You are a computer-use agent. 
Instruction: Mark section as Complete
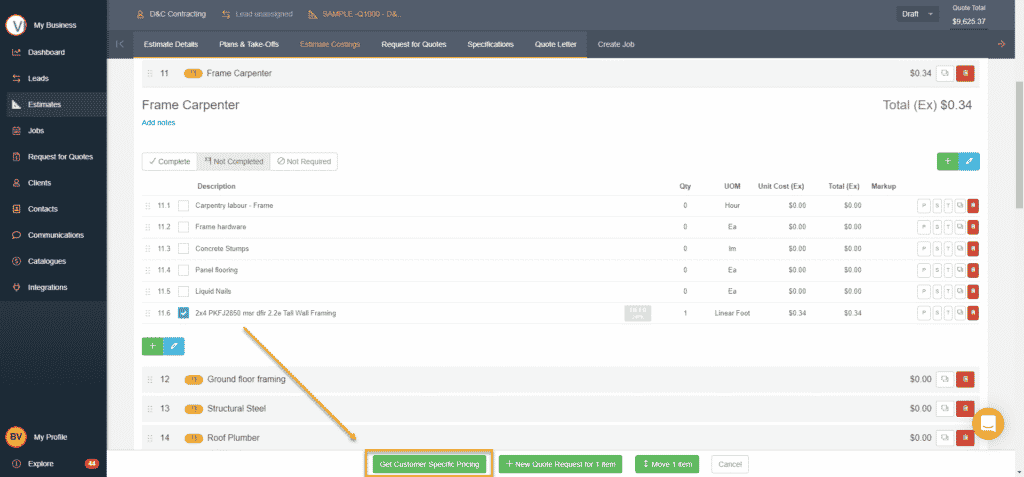coord(168,161)
